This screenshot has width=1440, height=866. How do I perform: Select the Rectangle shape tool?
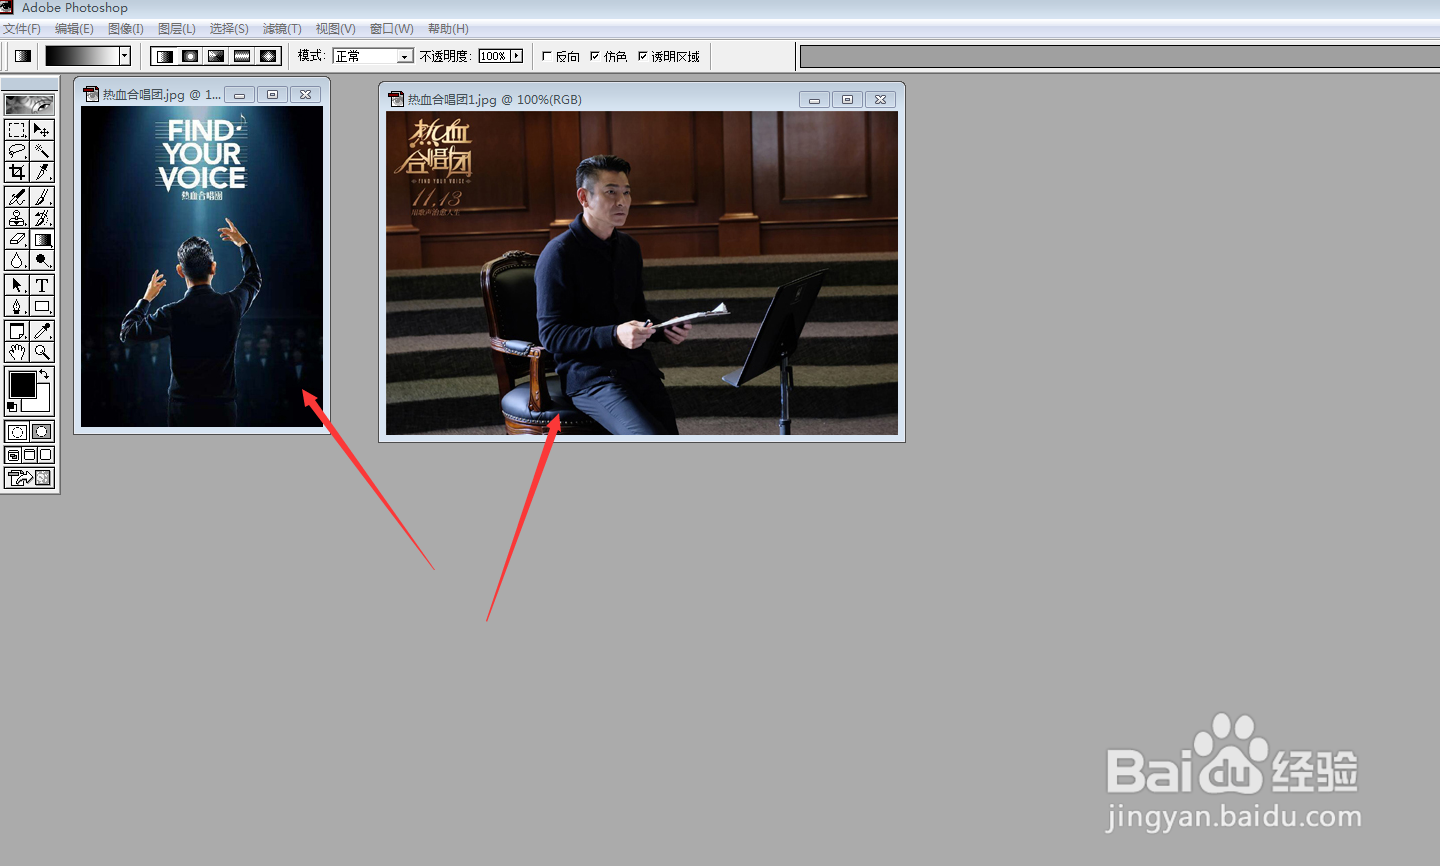(42, 306)
